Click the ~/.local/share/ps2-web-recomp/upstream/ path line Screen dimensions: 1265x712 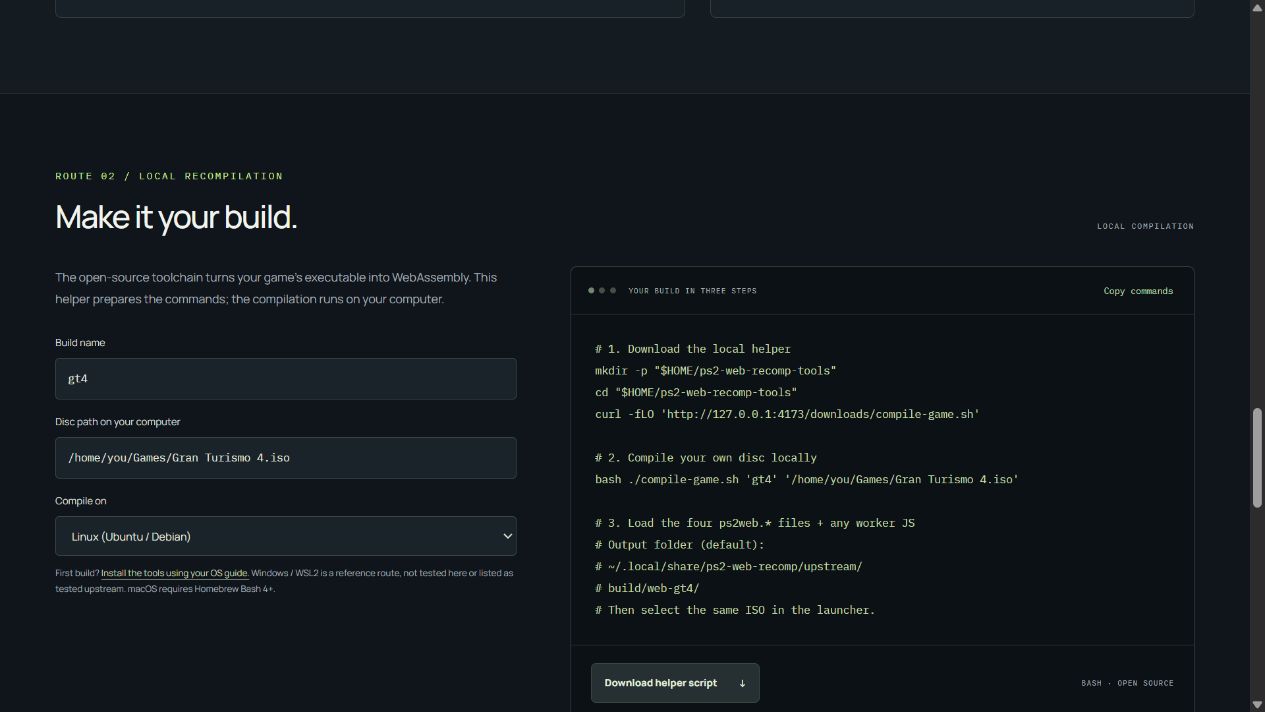point(728,566)
